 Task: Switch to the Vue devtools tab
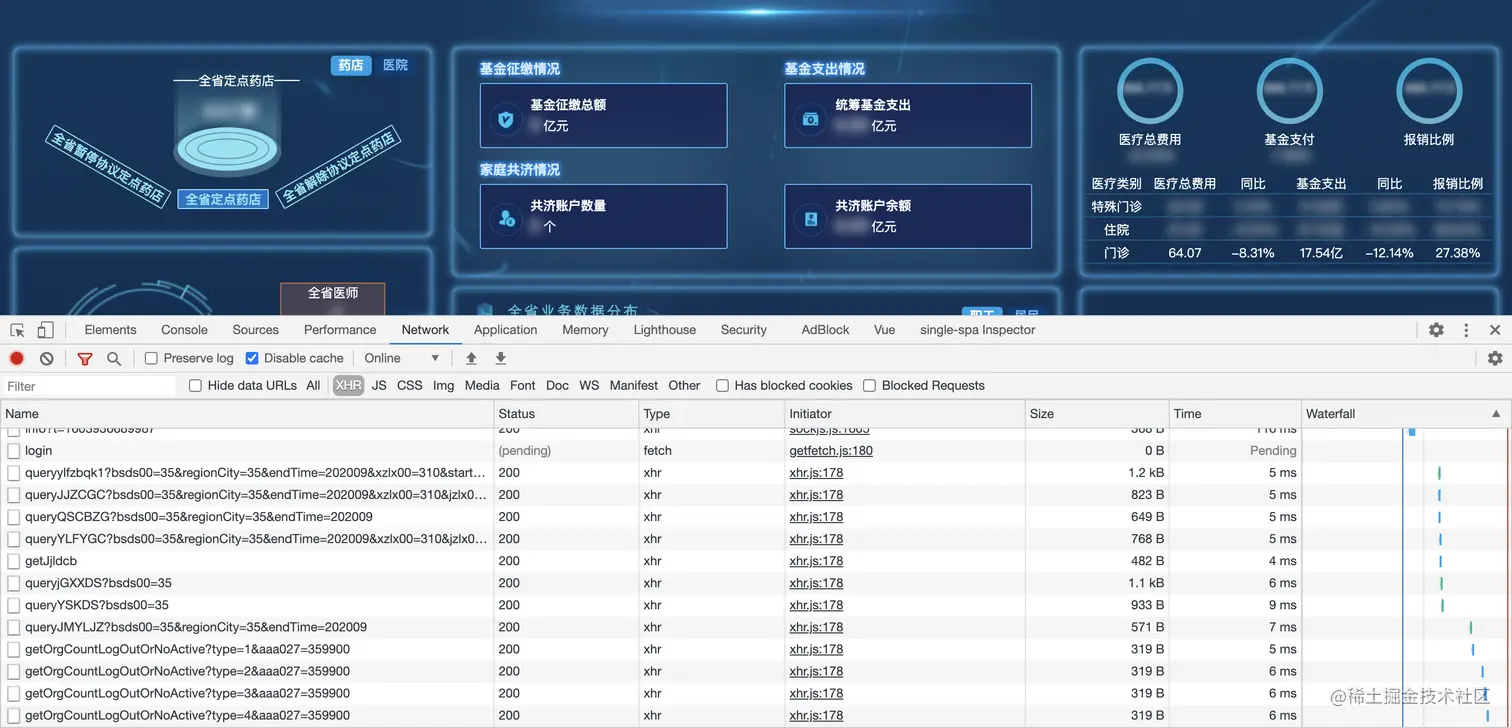tap(884, 330)
